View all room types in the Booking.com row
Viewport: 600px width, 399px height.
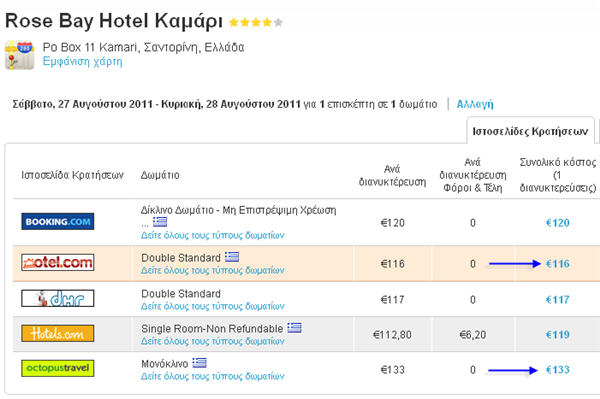coord(213,235)
